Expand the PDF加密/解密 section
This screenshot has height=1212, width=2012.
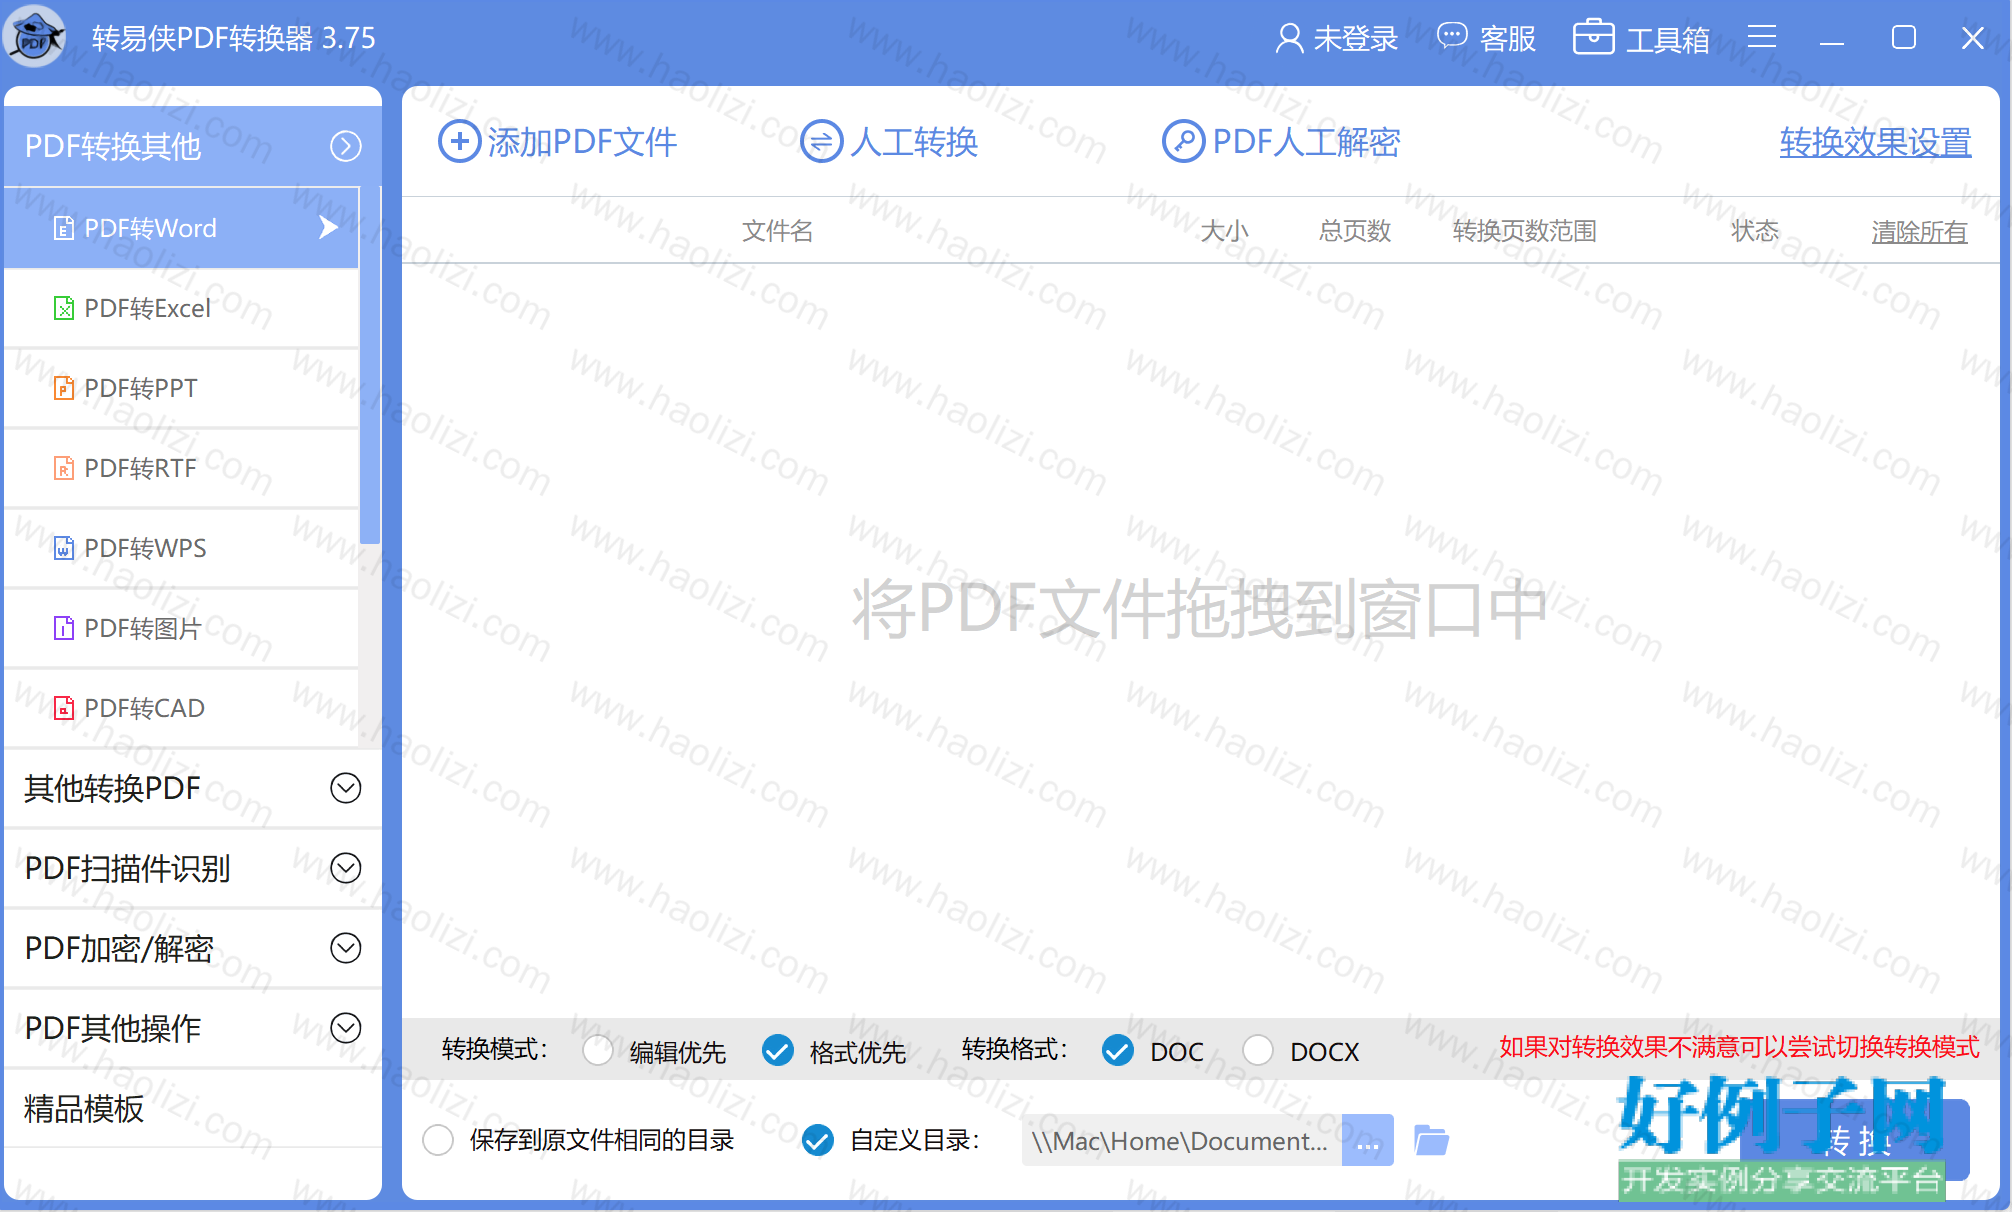(x=346, y=948)
